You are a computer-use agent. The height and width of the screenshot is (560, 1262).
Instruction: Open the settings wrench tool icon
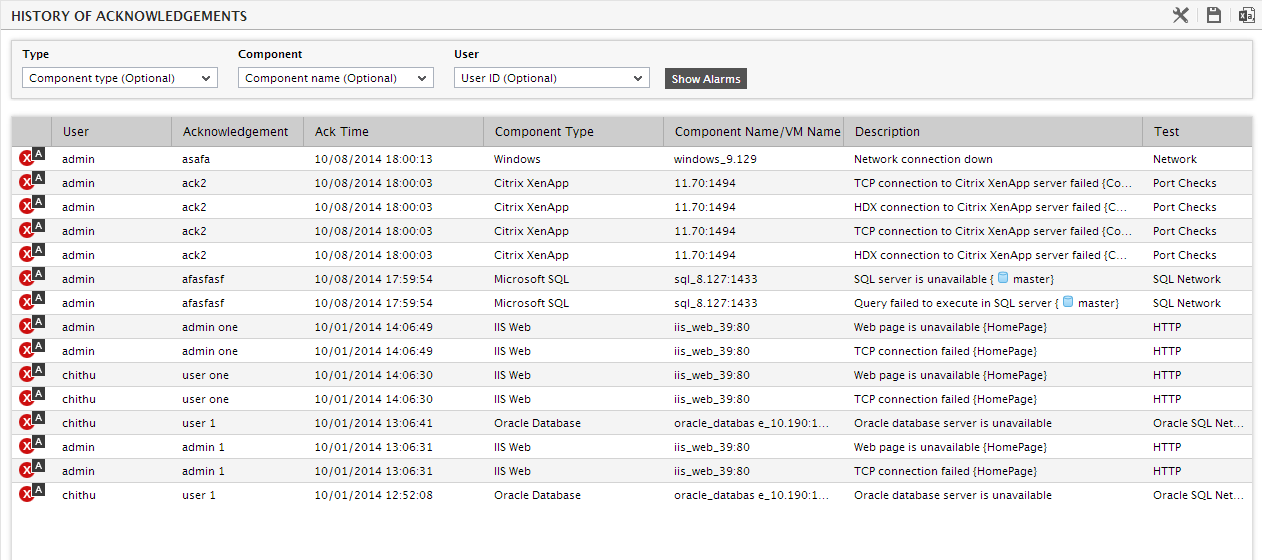[1181, 15]
